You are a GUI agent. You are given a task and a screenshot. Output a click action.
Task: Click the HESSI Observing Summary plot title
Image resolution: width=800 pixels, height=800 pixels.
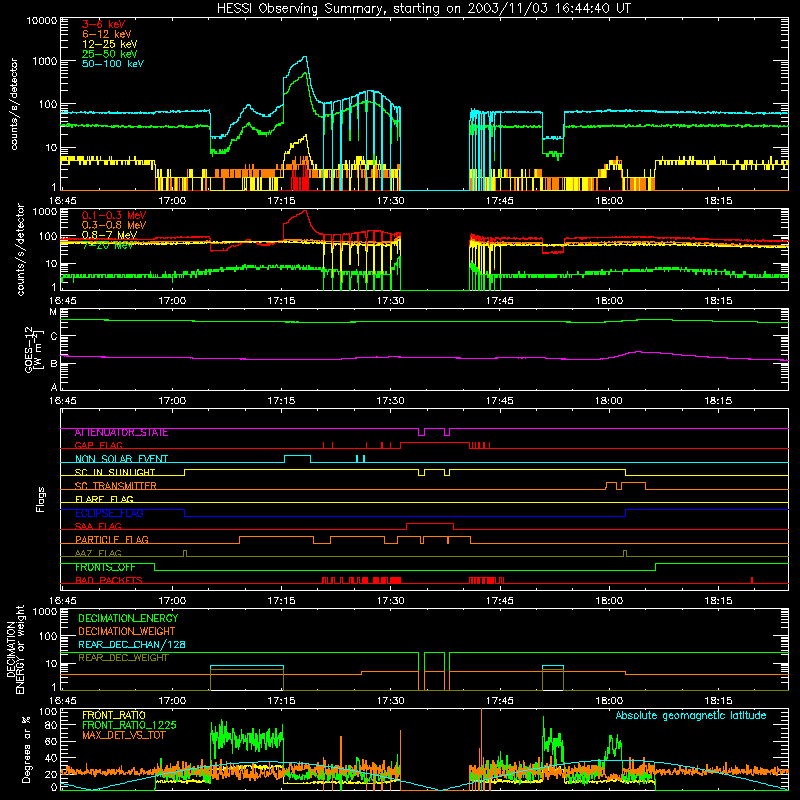coord(423,9)
